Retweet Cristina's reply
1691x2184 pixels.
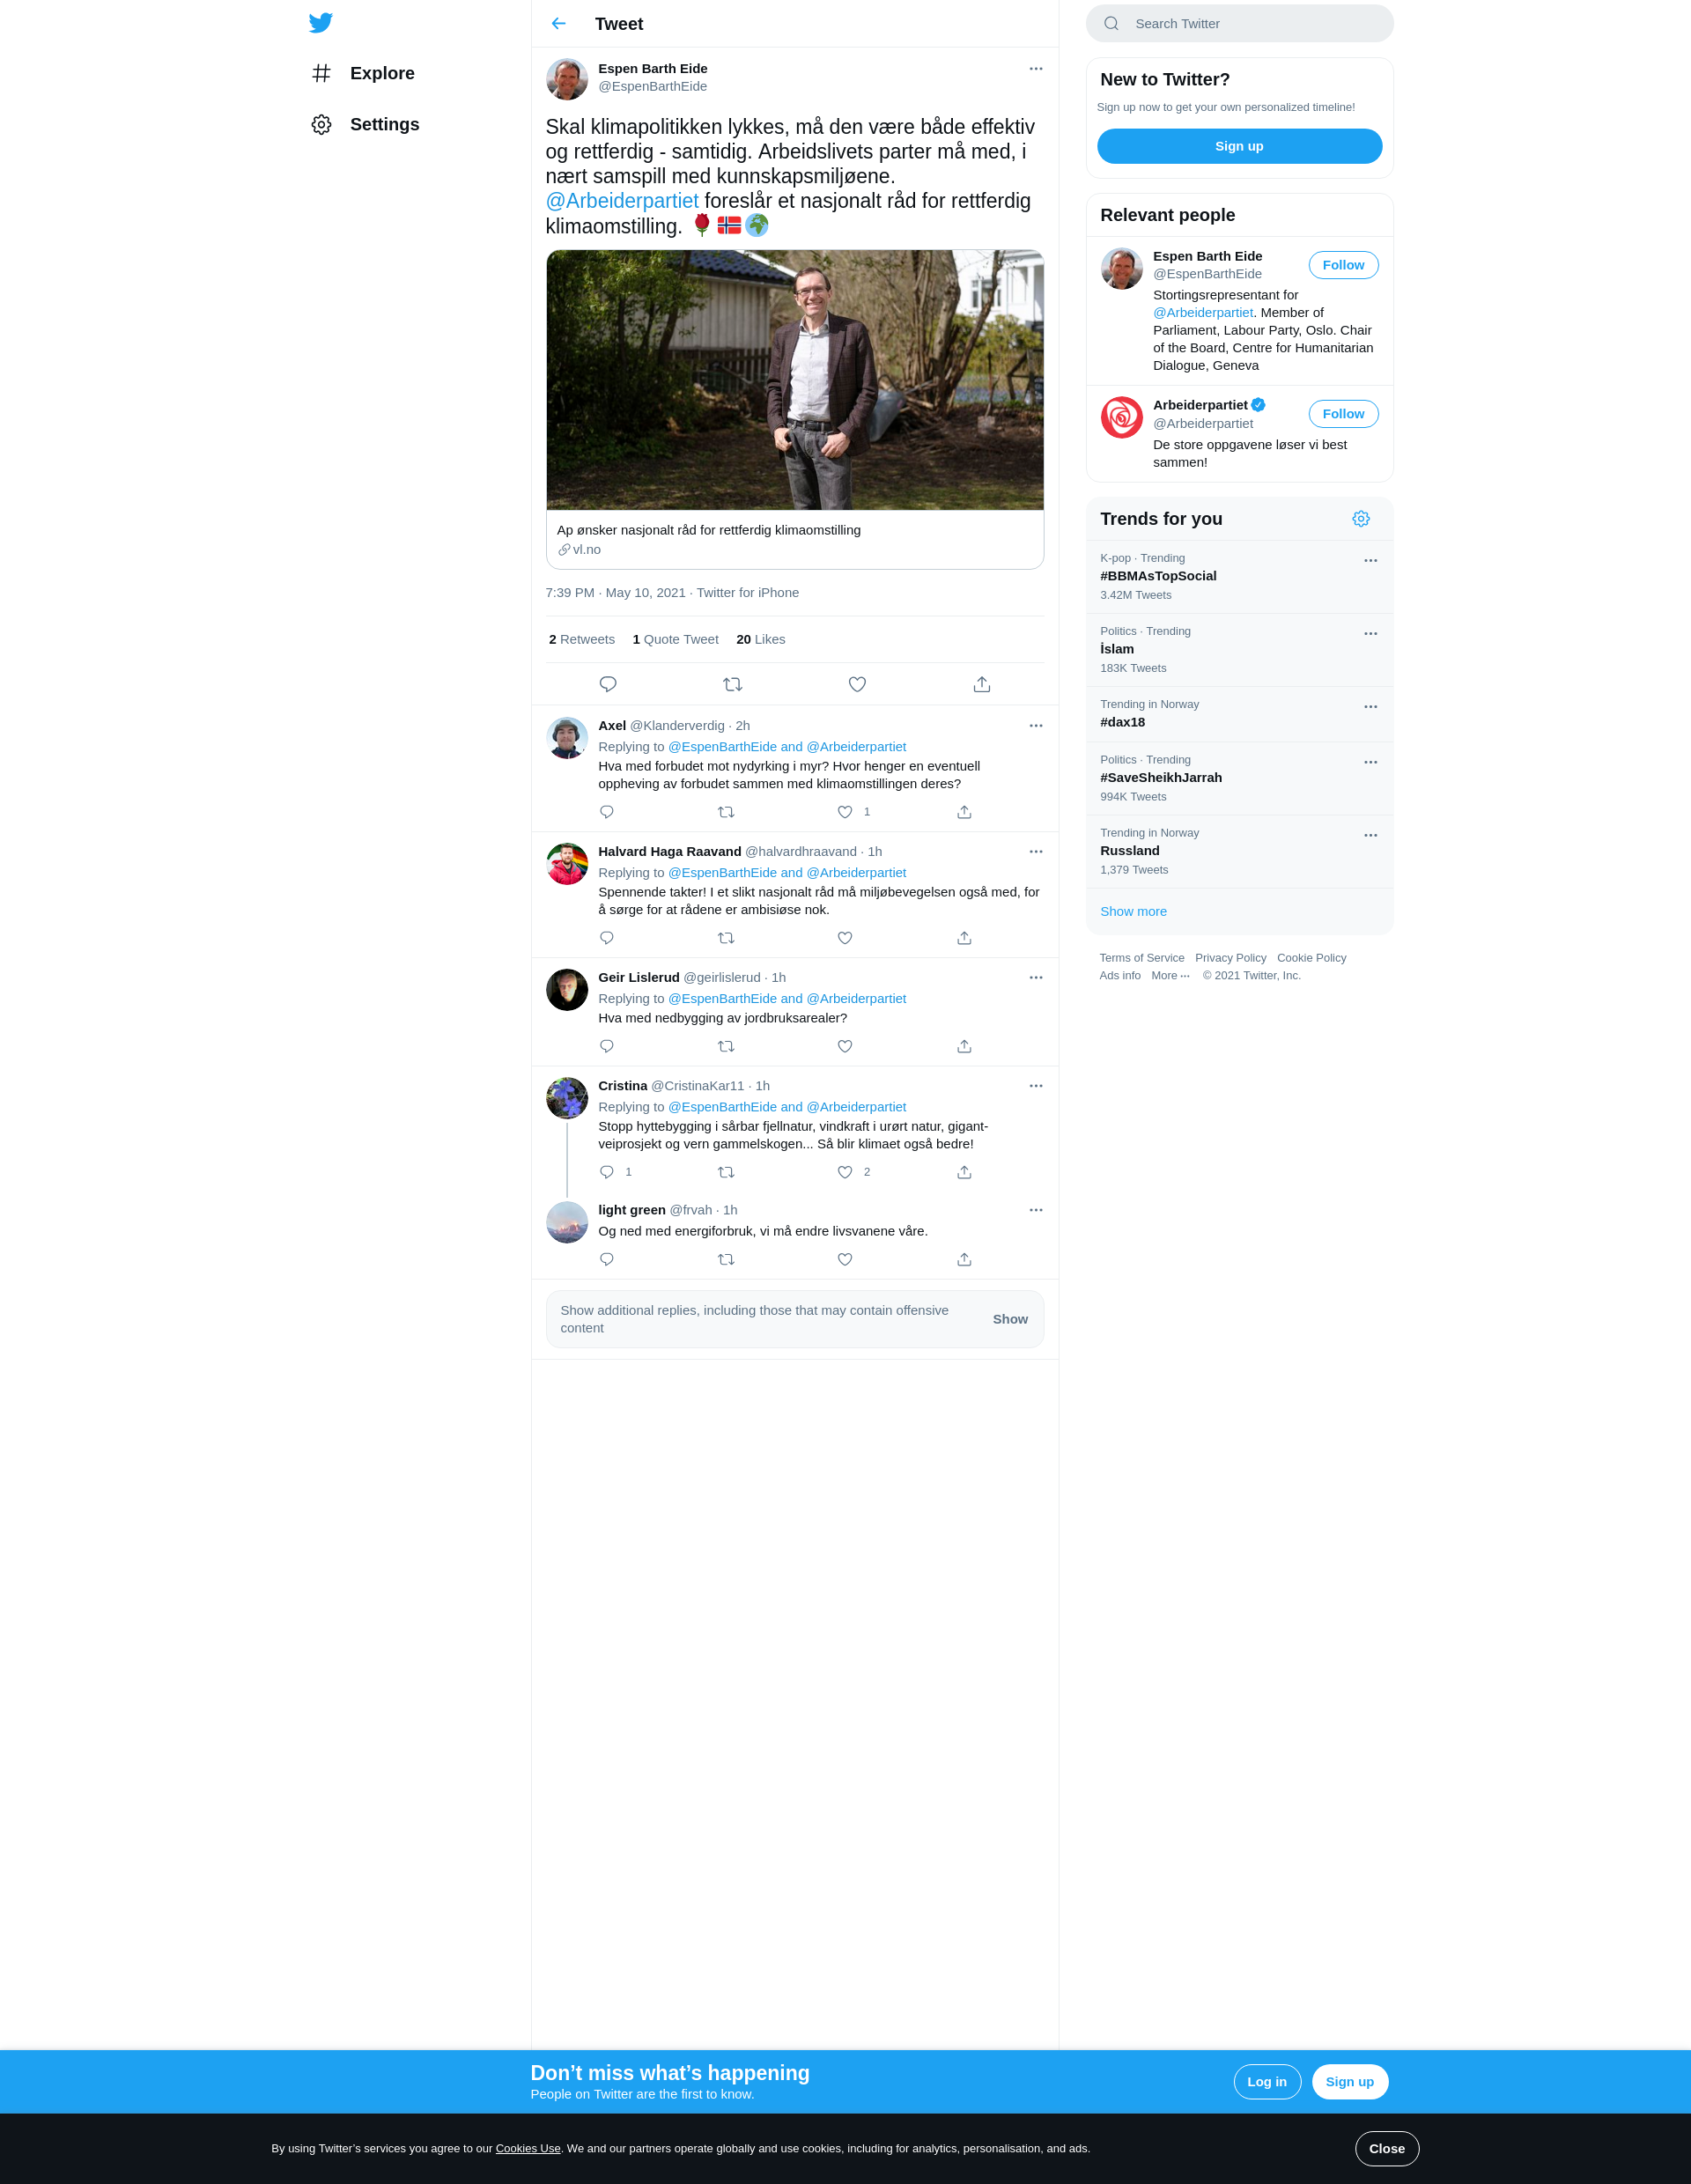(x=726, y=1172)
